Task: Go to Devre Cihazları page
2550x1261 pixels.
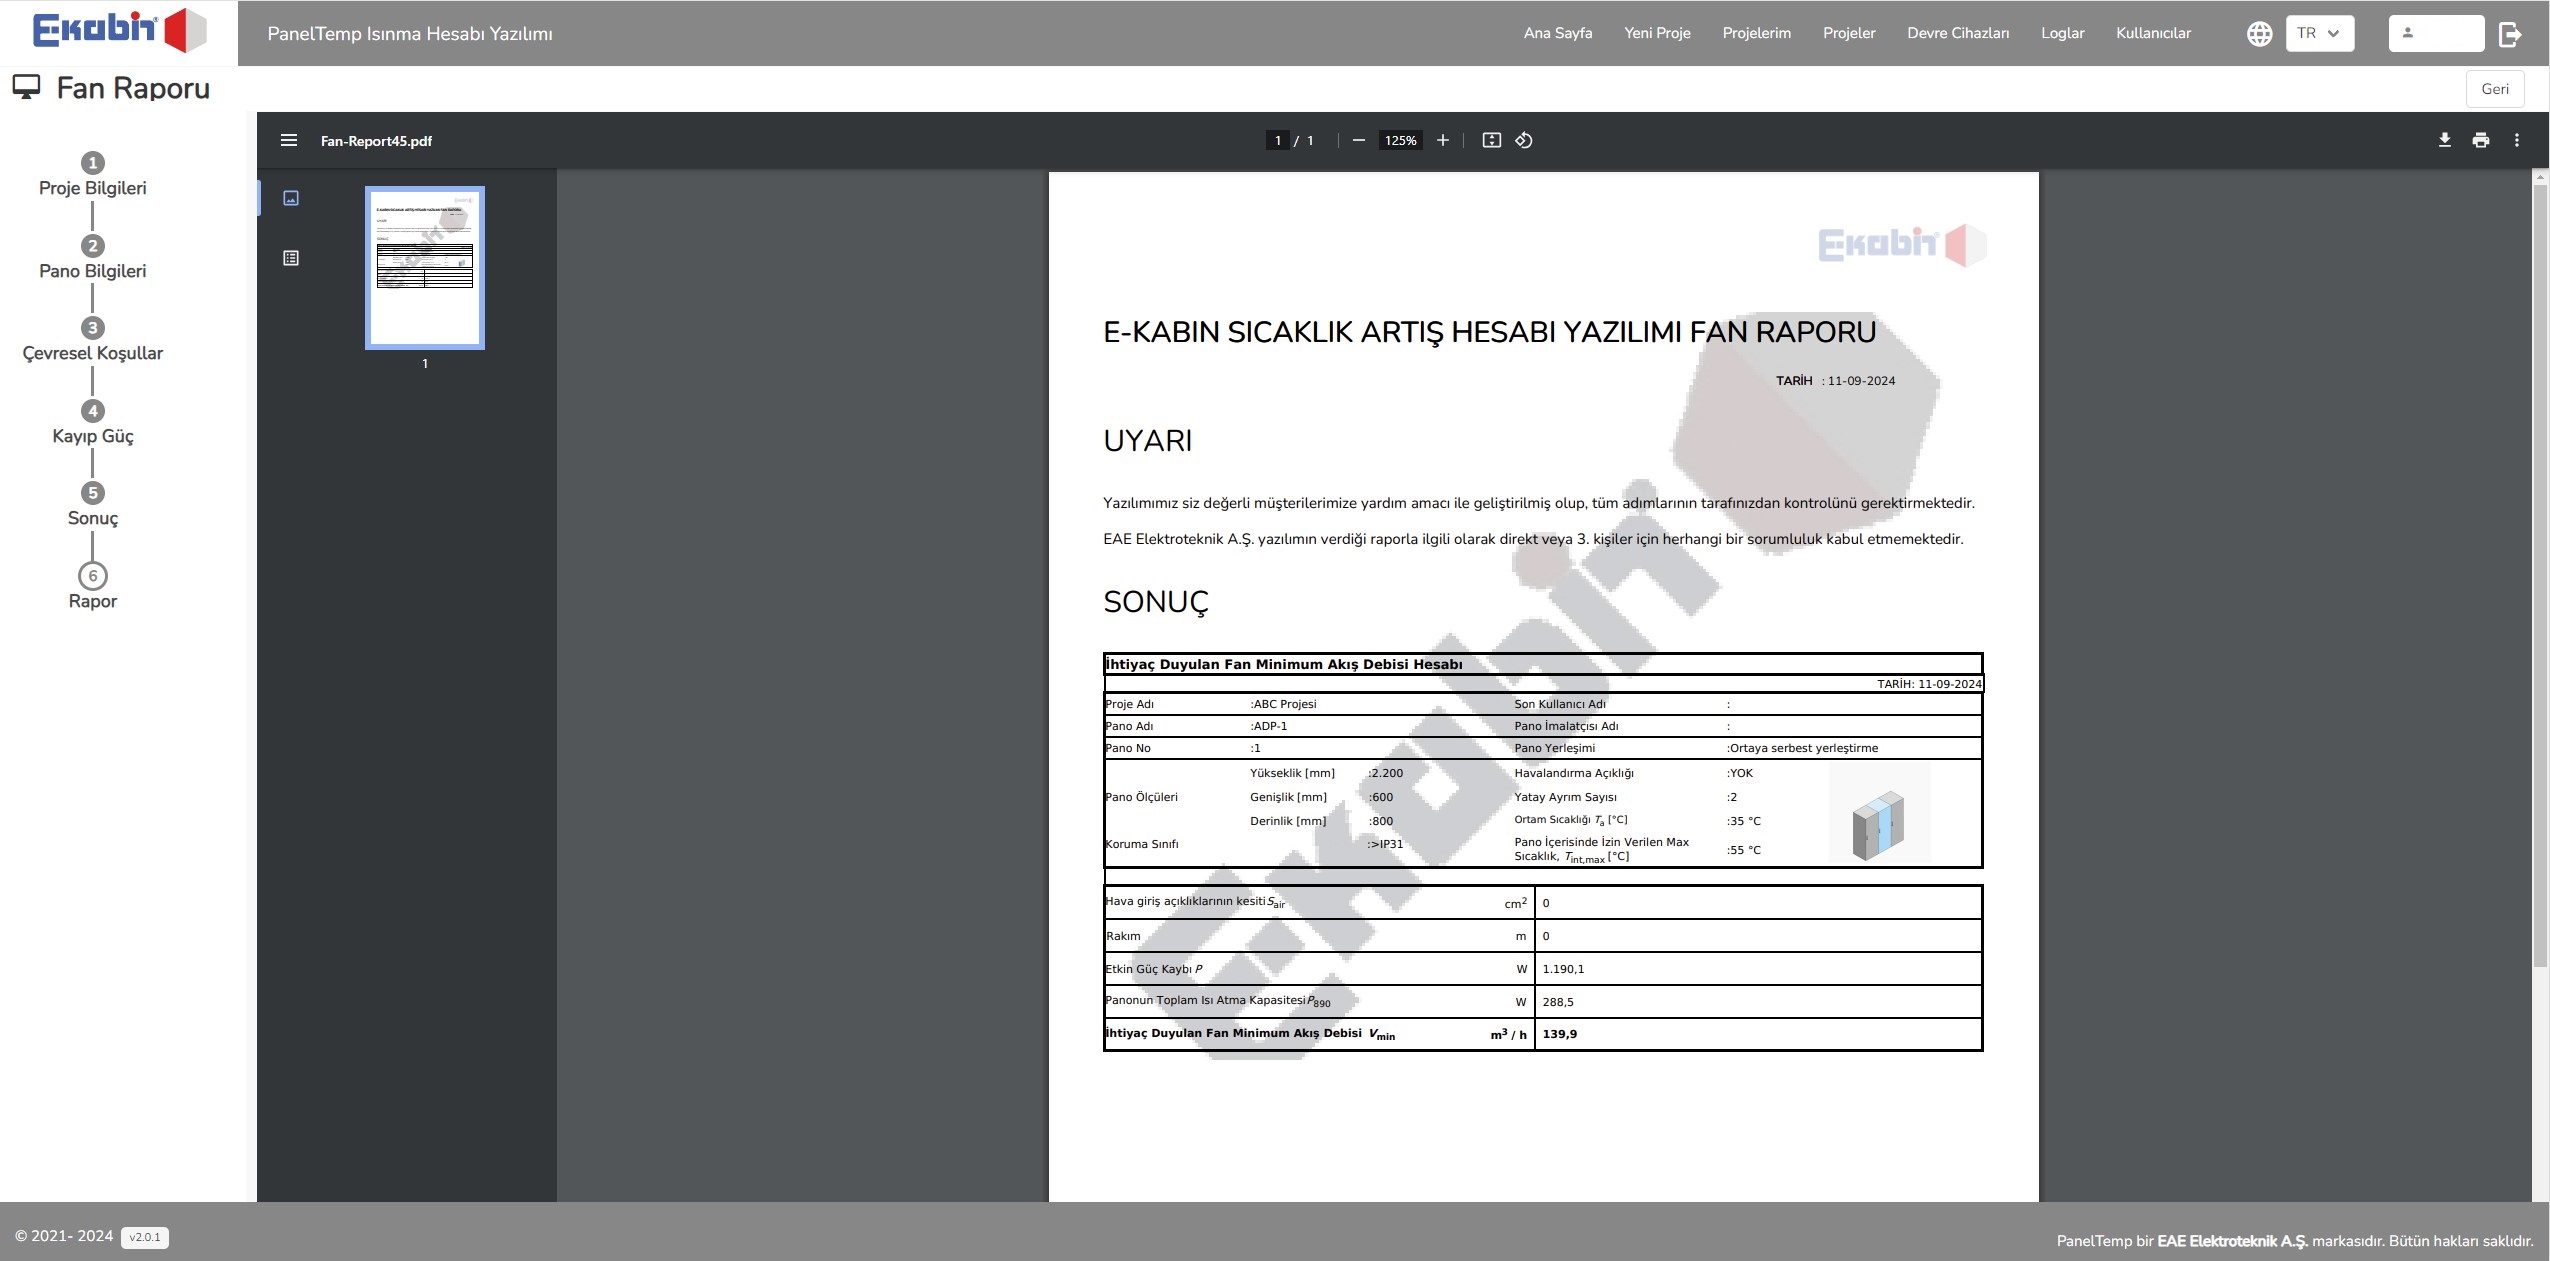Action: click(x=1957, y=33)
